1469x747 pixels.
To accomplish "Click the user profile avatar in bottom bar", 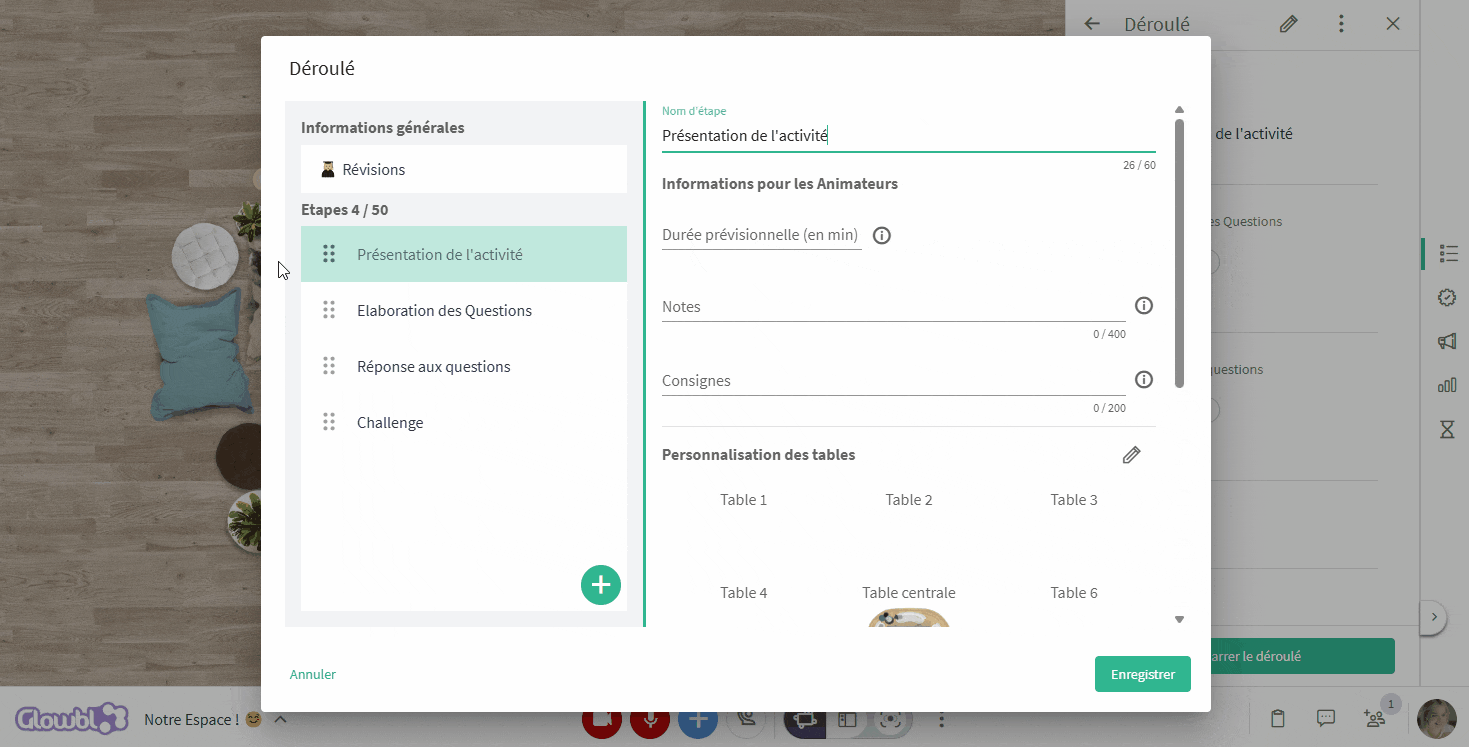I will click(1437, 719).
